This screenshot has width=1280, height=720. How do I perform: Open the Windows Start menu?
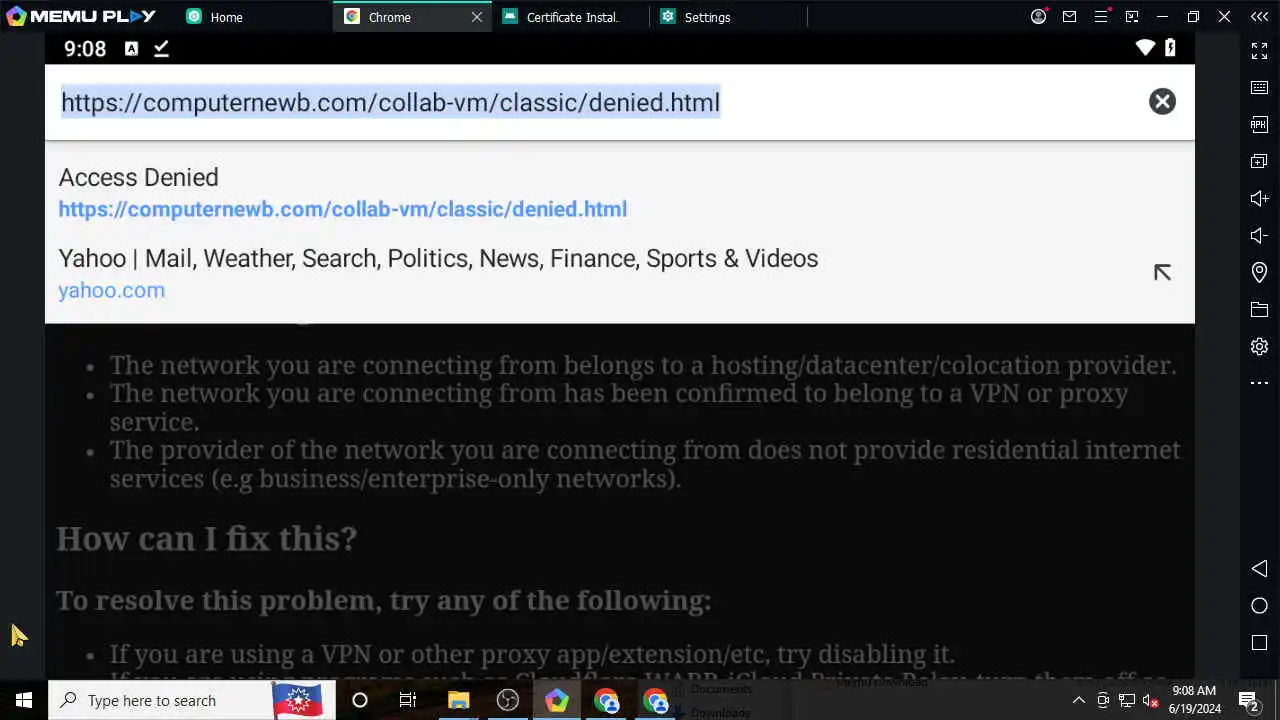coord(24,700)
